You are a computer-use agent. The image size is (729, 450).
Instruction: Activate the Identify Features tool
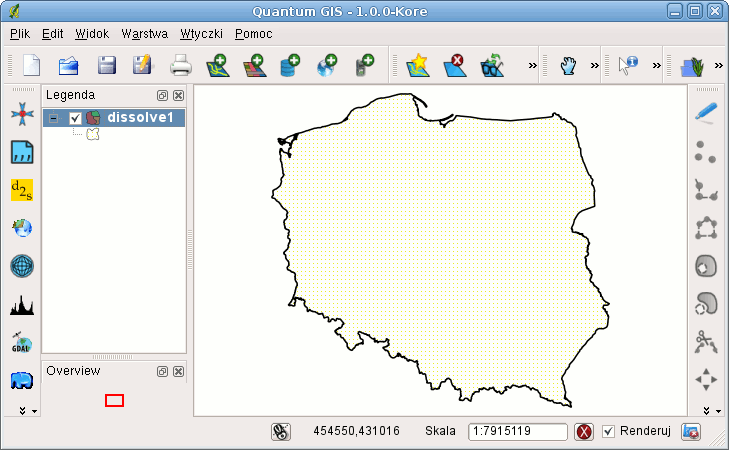[628, 66]
